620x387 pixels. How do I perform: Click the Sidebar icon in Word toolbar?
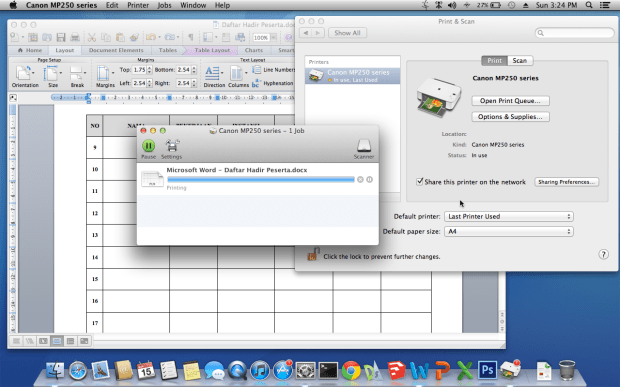208,38
